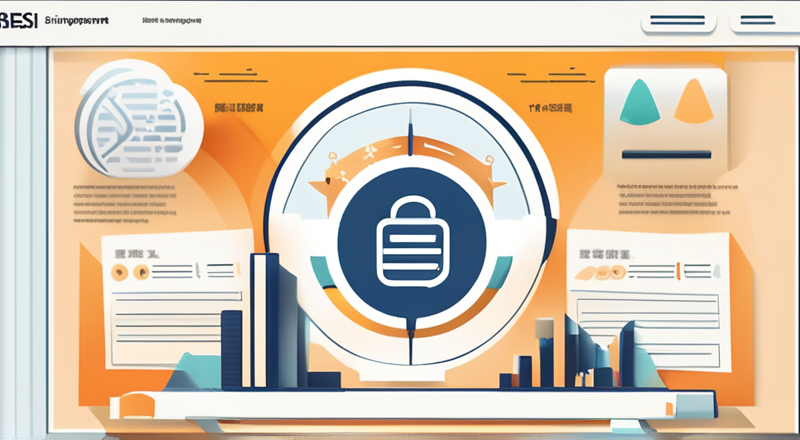Click the second header menu item
The width and height of the screenshot is (800, 440).
tap(176, 20)
